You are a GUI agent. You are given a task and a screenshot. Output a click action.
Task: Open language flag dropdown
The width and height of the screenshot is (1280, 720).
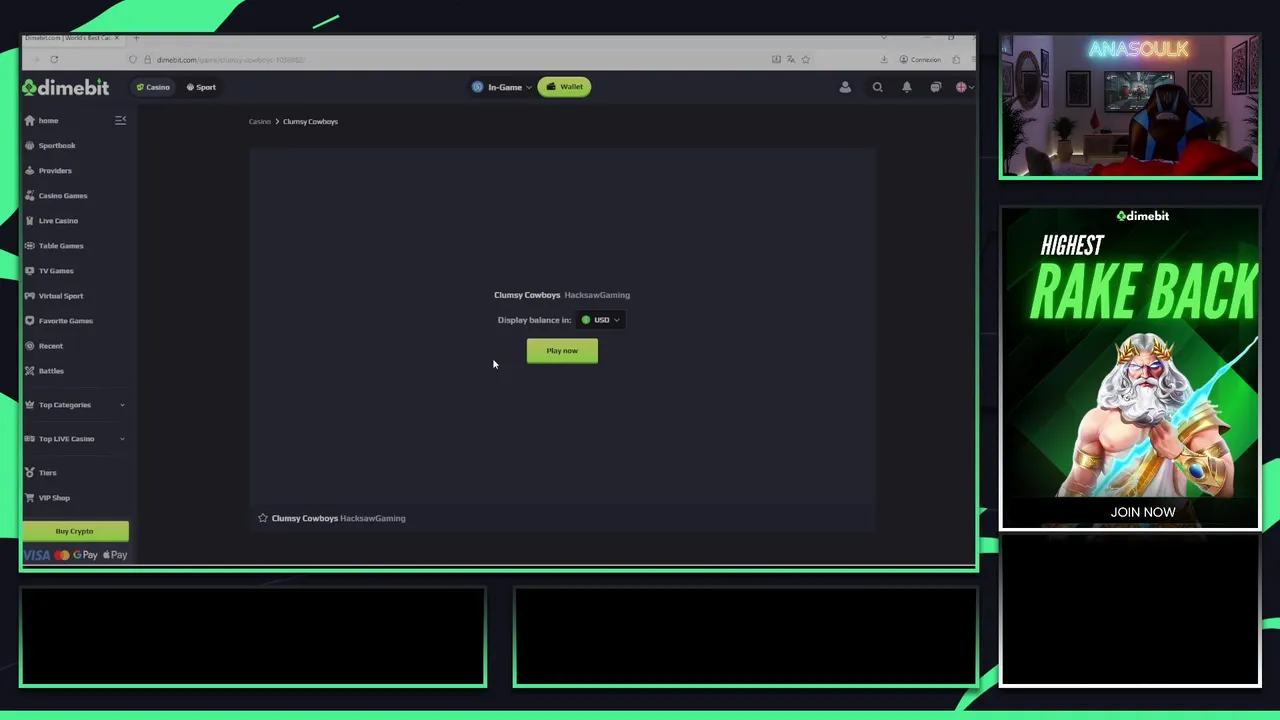[963, 87]
